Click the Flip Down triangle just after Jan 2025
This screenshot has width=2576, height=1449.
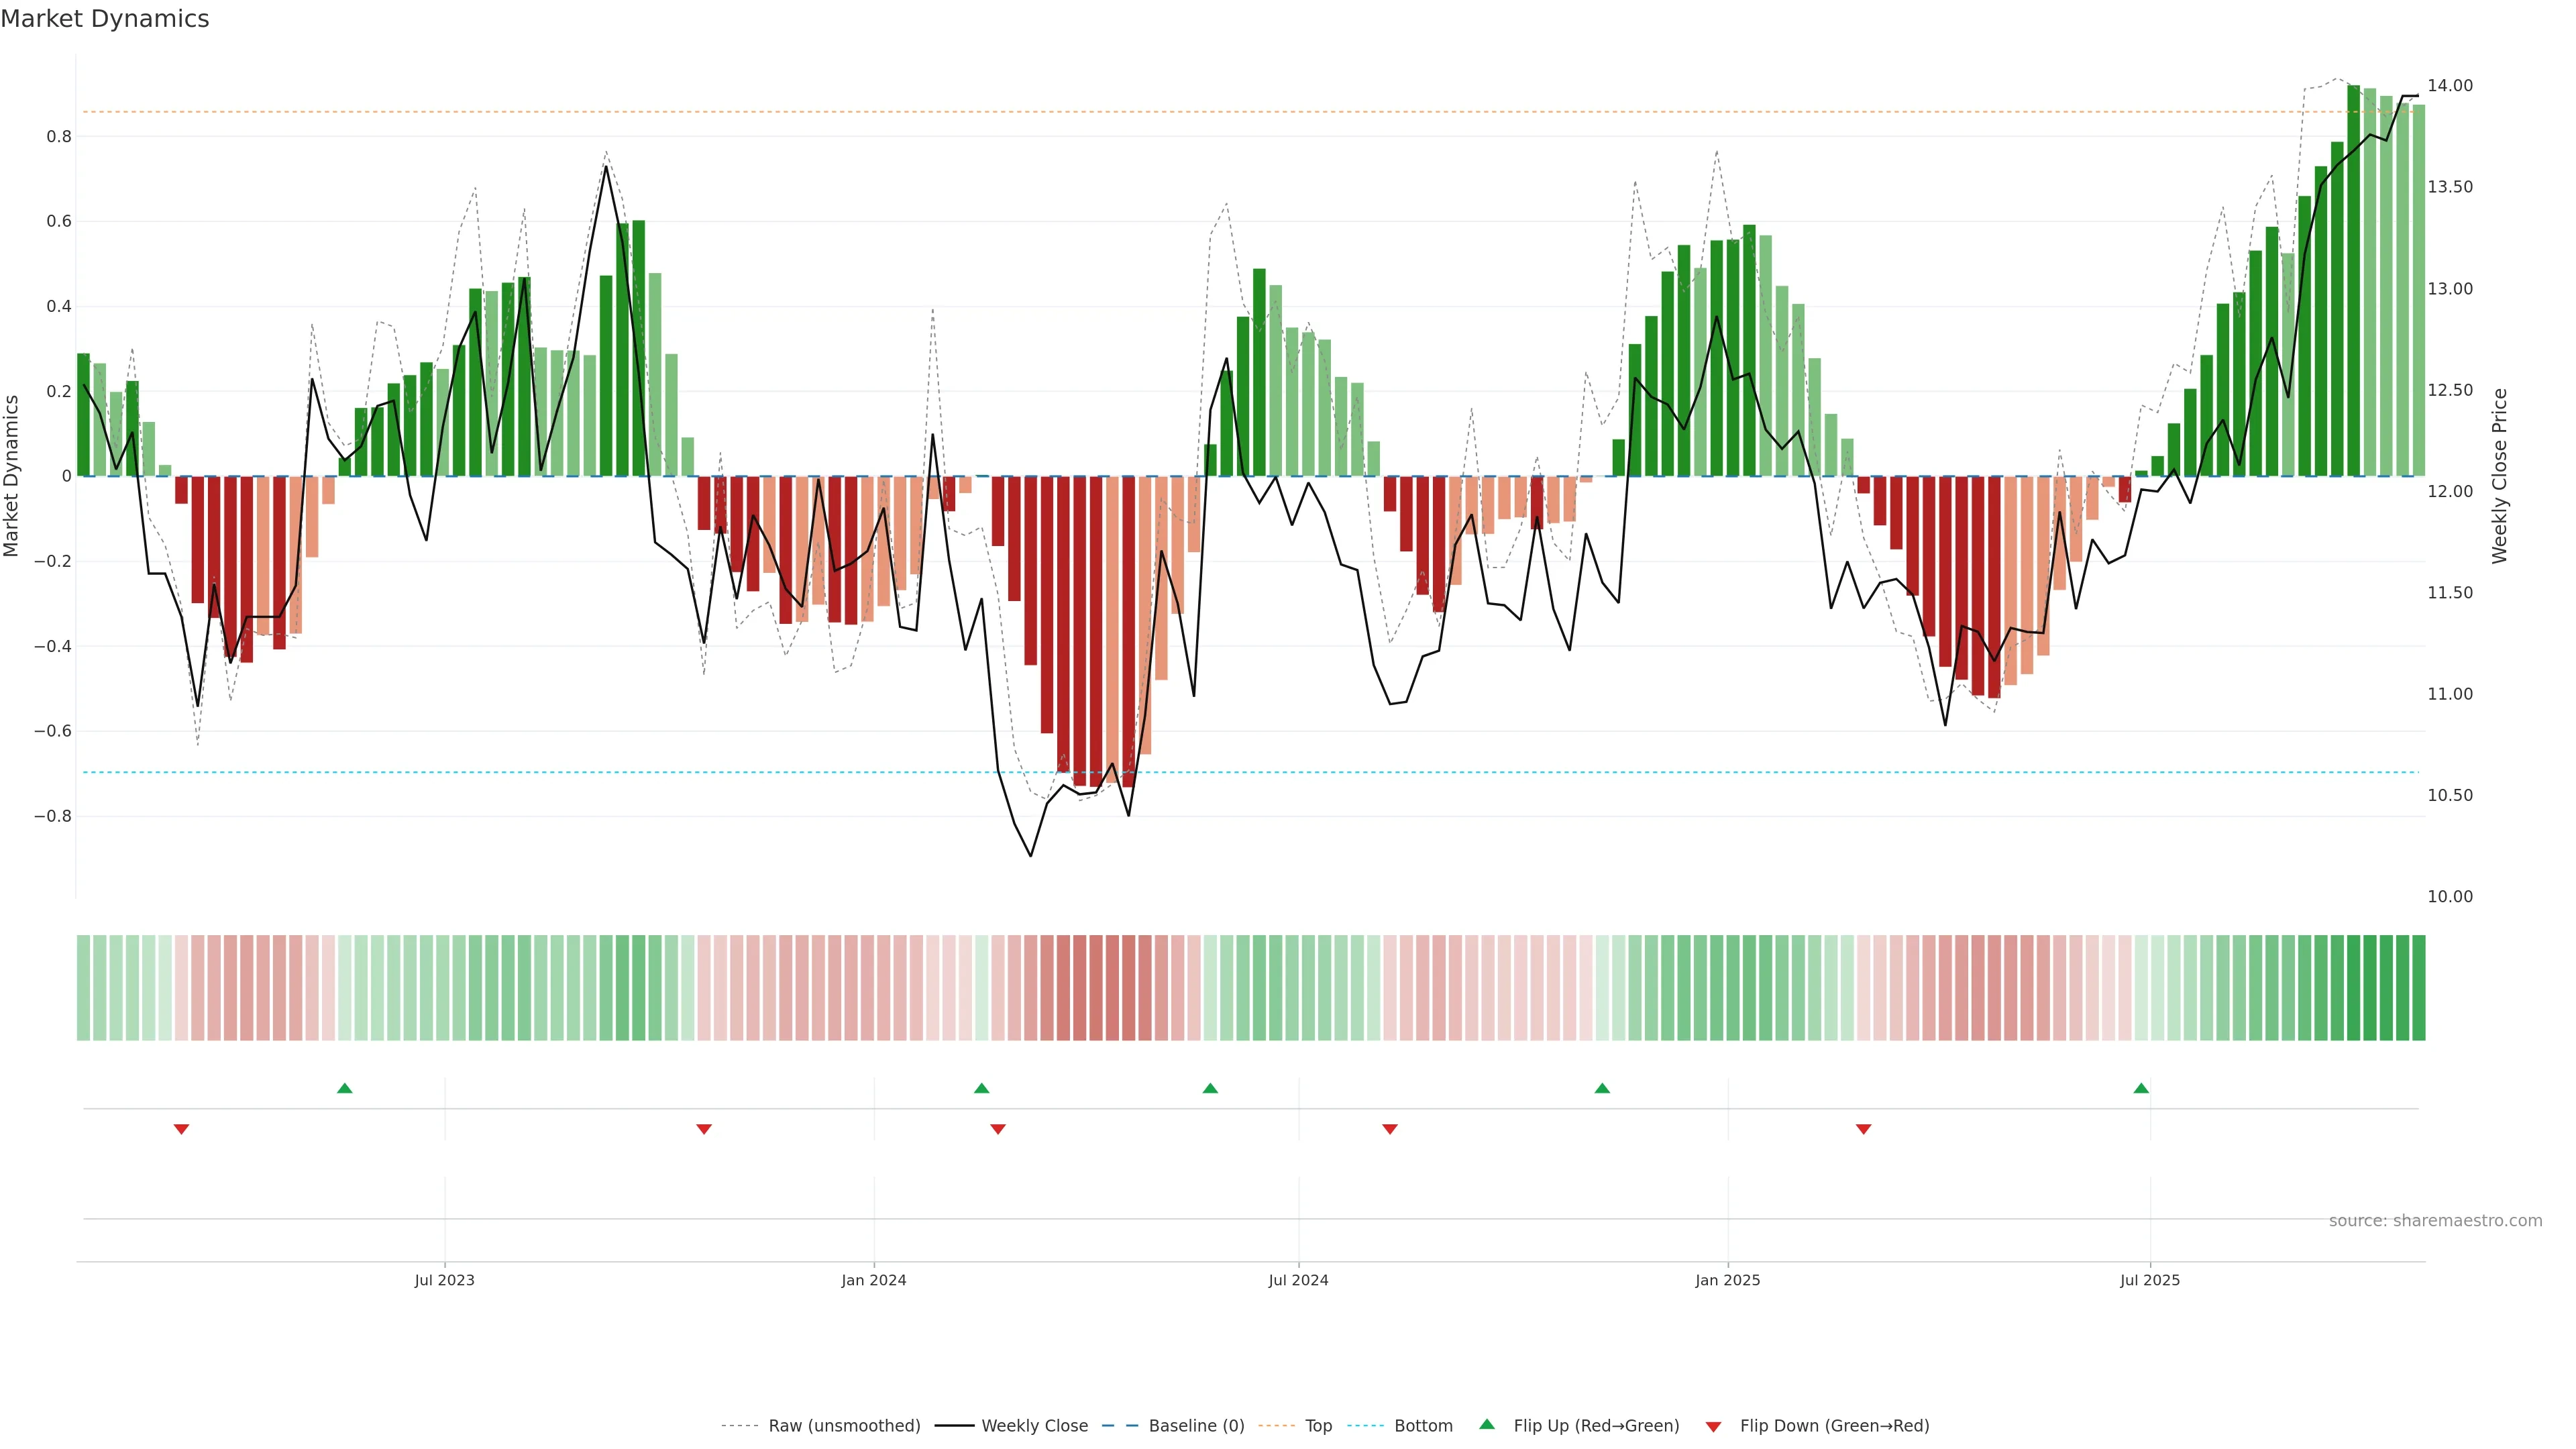pos(1863,1129)
